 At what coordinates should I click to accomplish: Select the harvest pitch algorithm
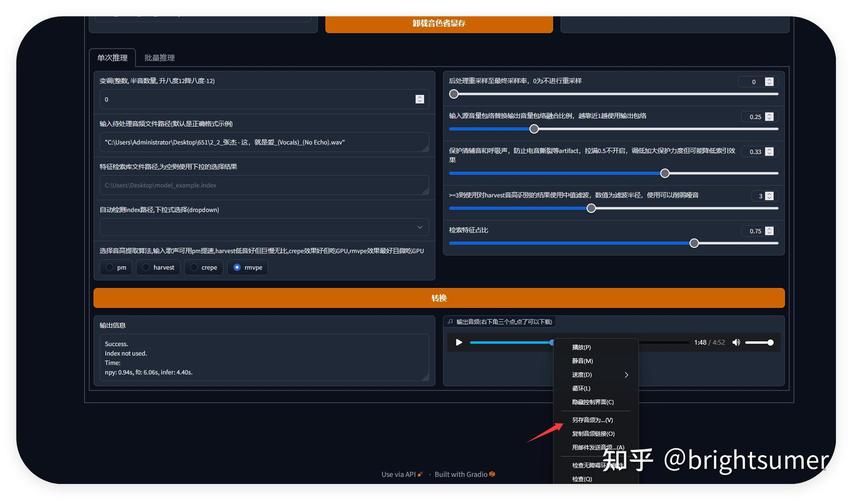[146, 268]
